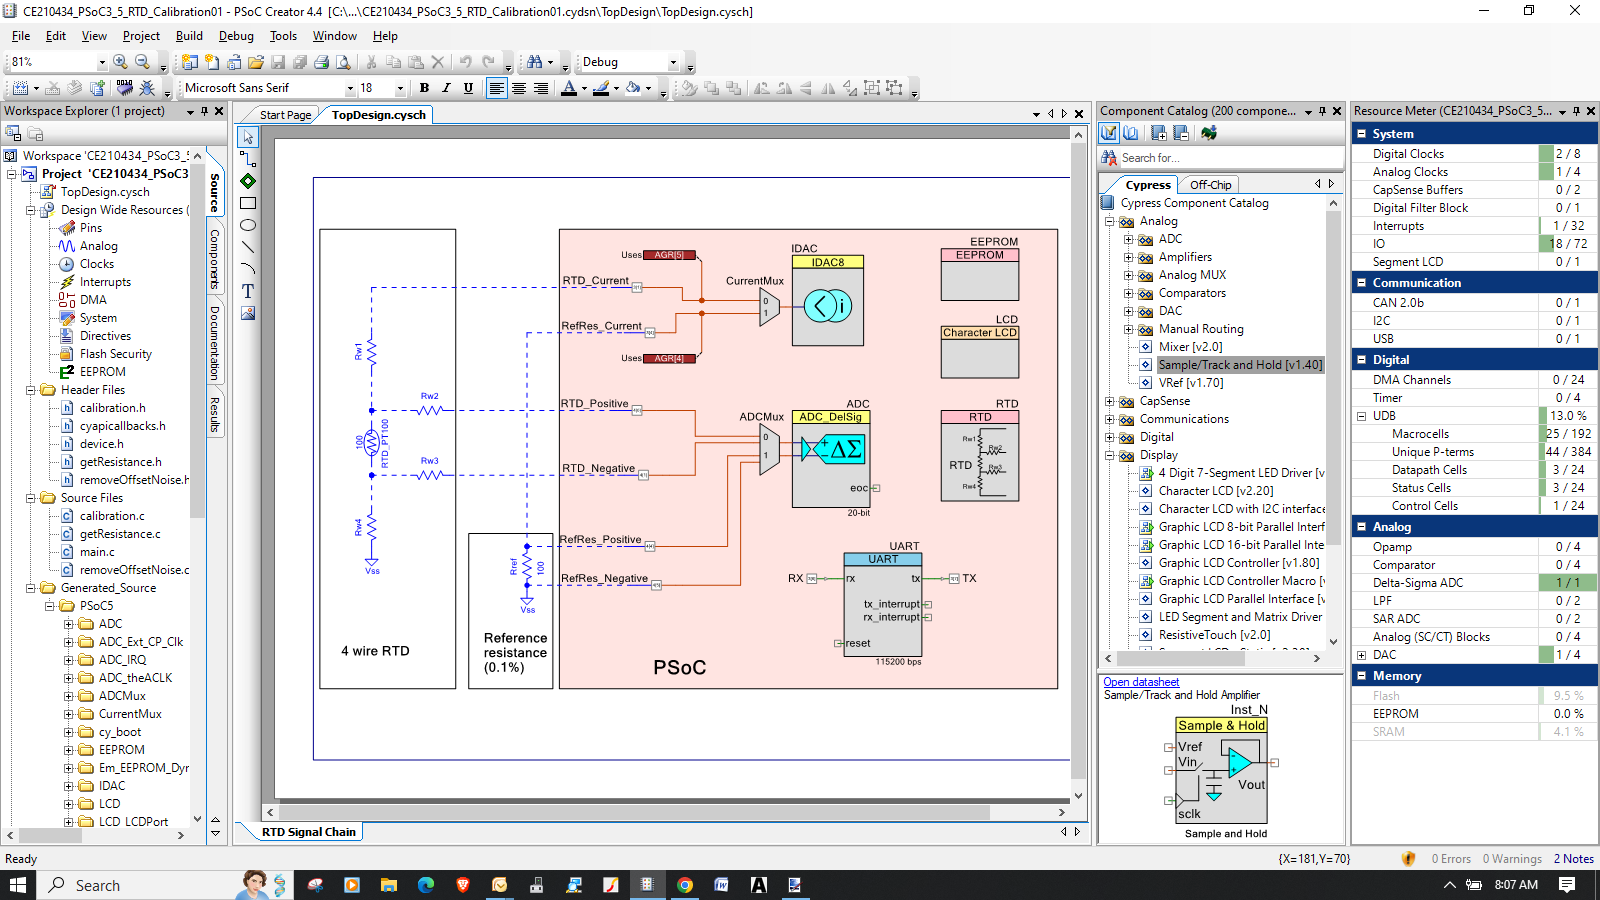
Task: Click Windows Start button
Action: pyautogui.click(x=18, y=885)
